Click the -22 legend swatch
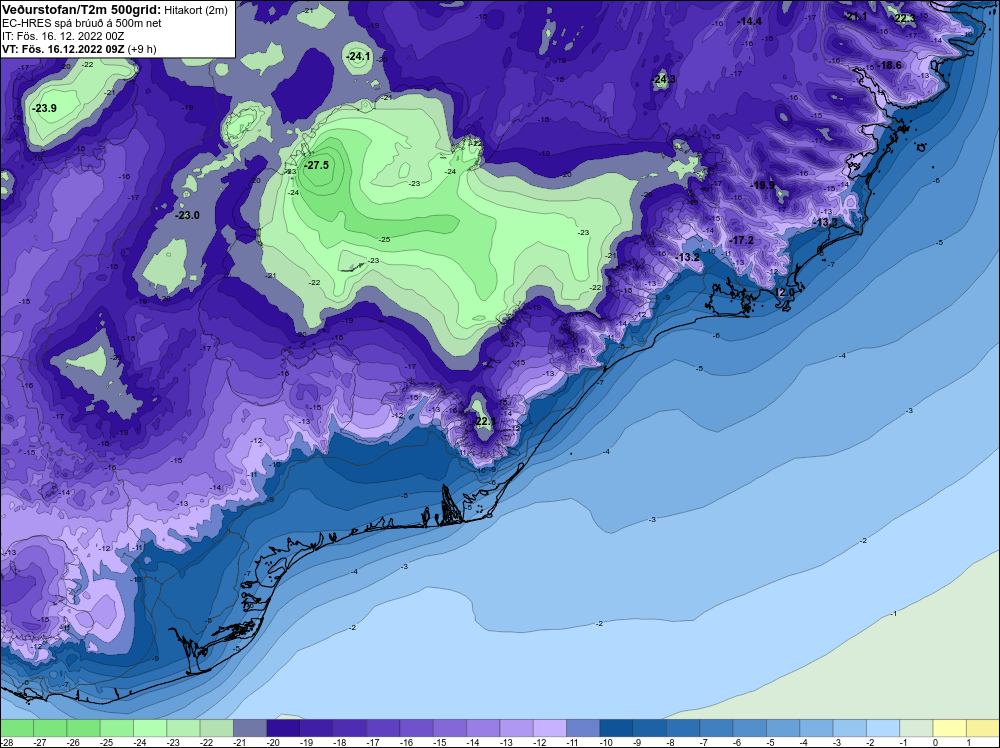 216,728
